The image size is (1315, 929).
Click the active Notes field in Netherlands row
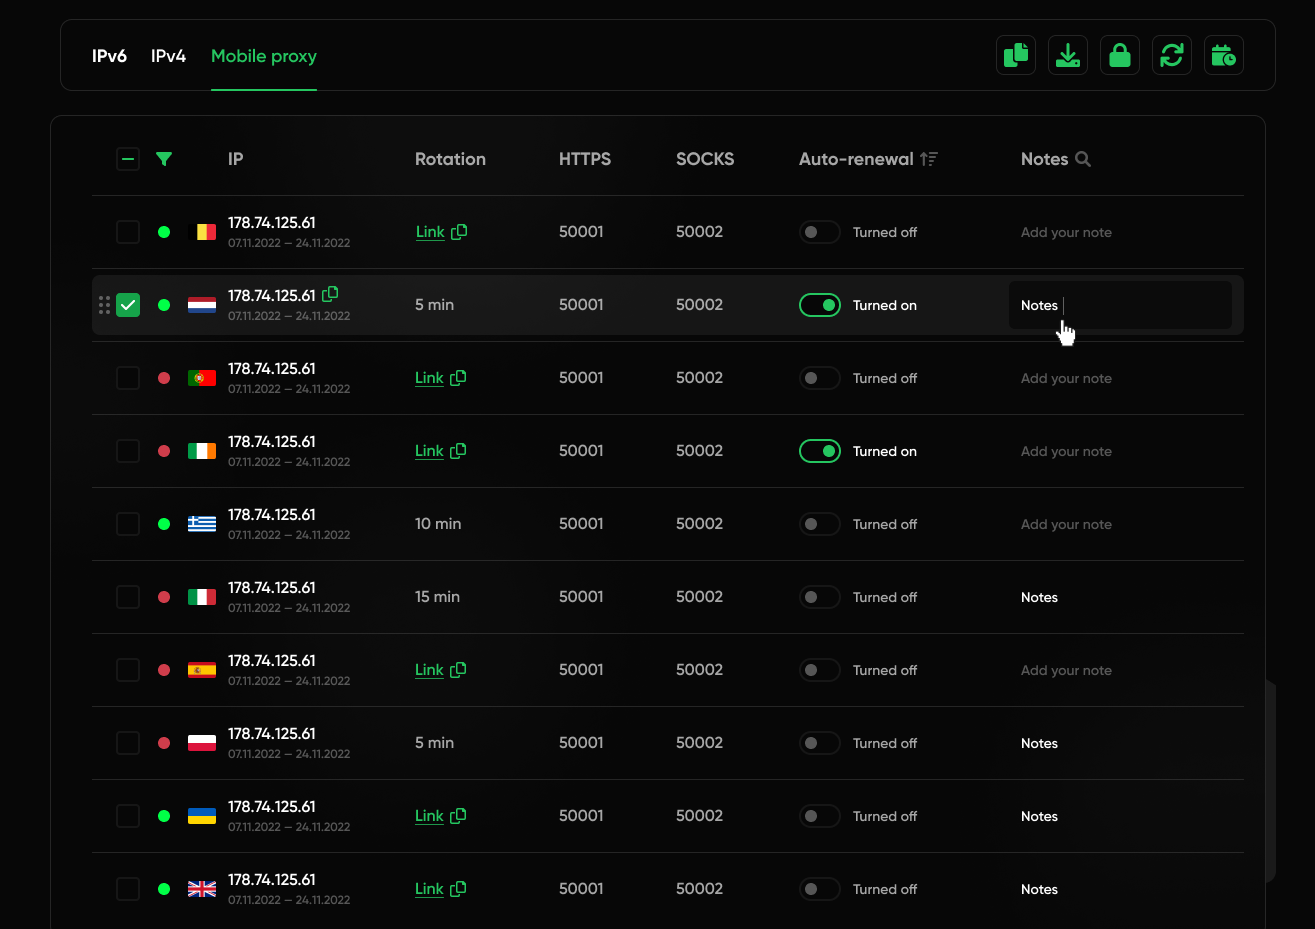(x=1120, y=305)
